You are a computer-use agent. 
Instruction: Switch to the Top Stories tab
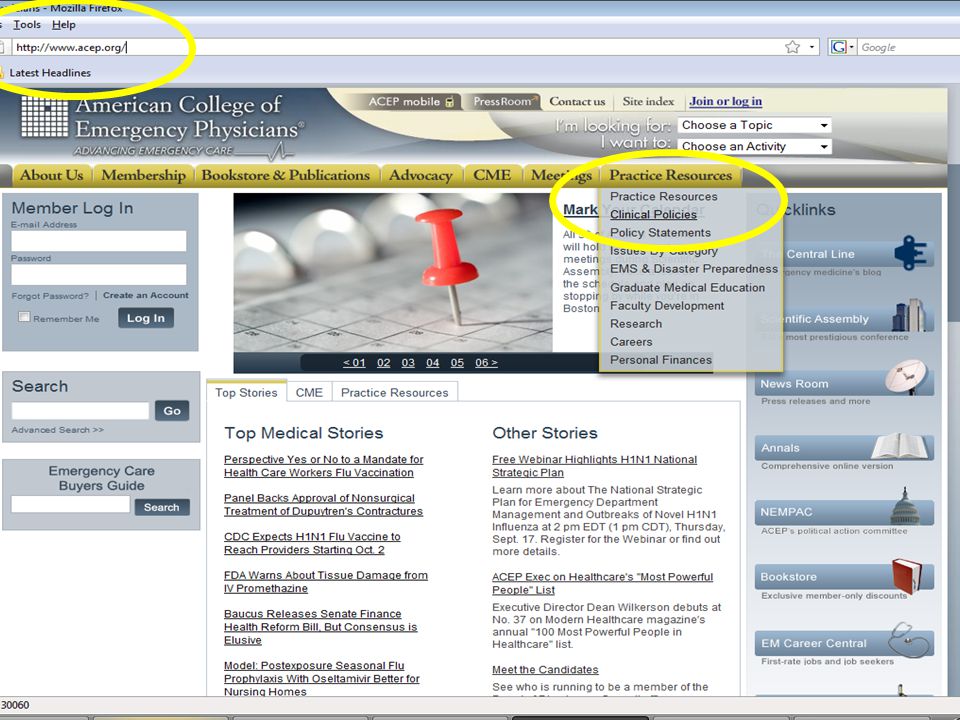click(x=246, y=392)
